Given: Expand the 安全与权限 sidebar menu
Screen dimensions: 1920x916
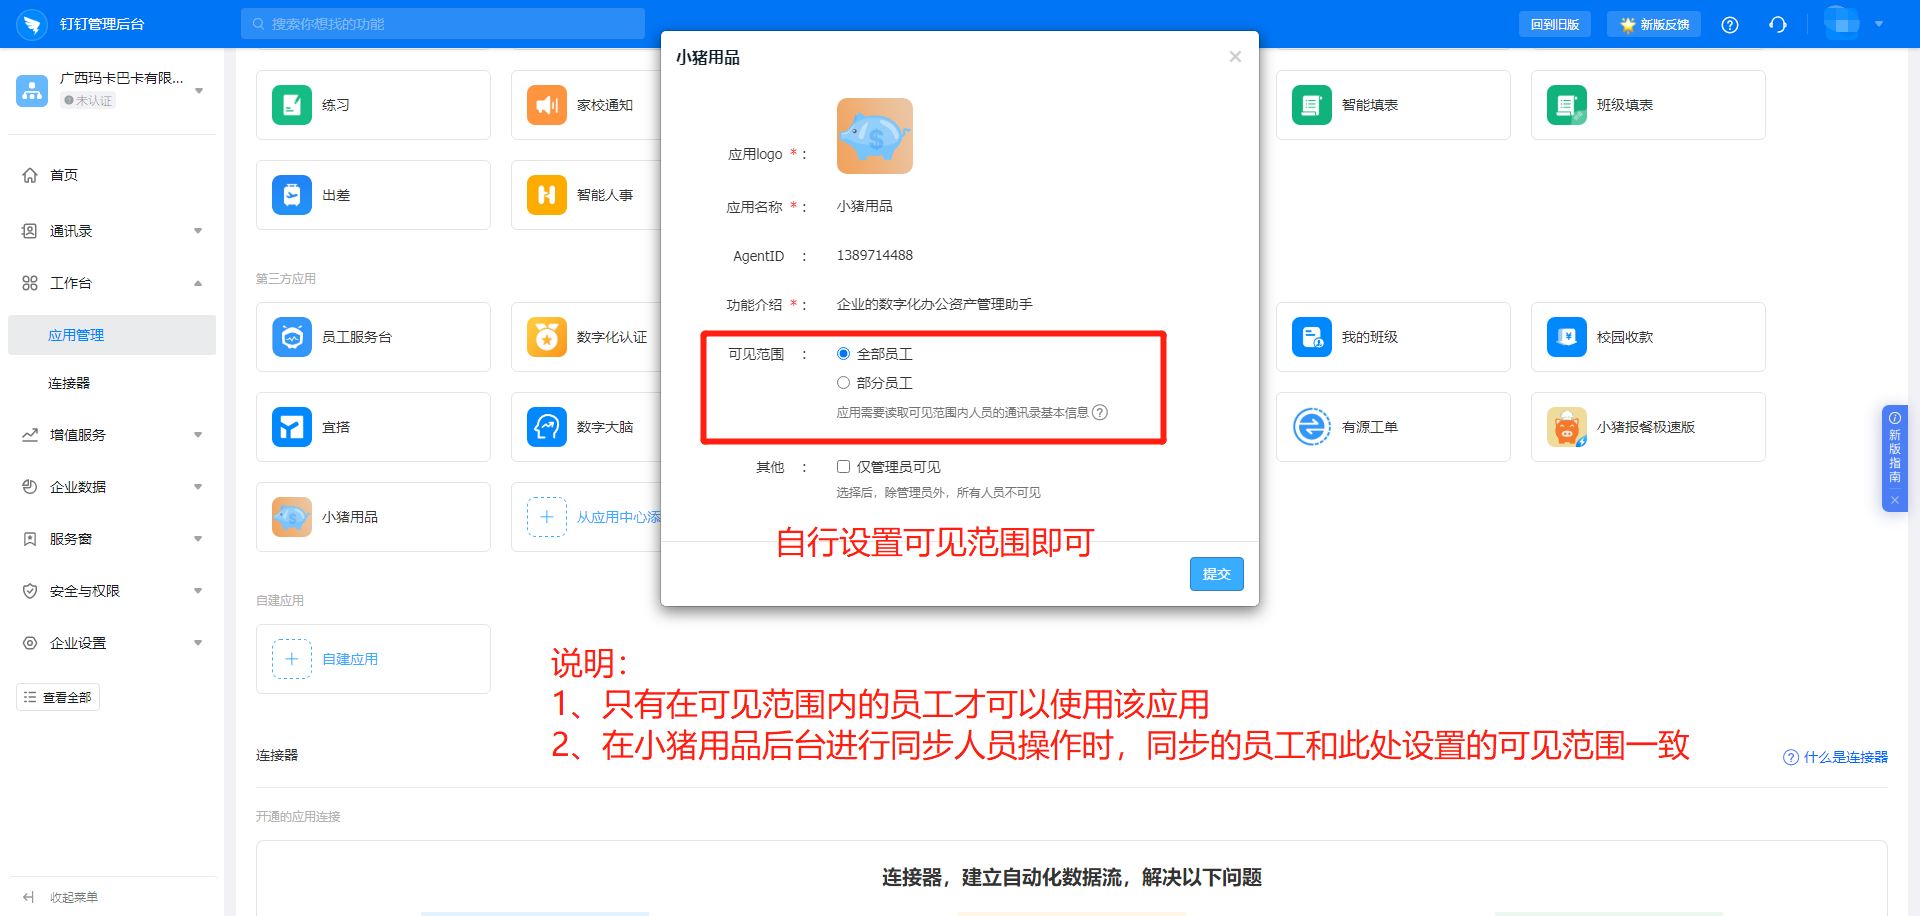Looking at the screenshot, I should pos(198,591).
